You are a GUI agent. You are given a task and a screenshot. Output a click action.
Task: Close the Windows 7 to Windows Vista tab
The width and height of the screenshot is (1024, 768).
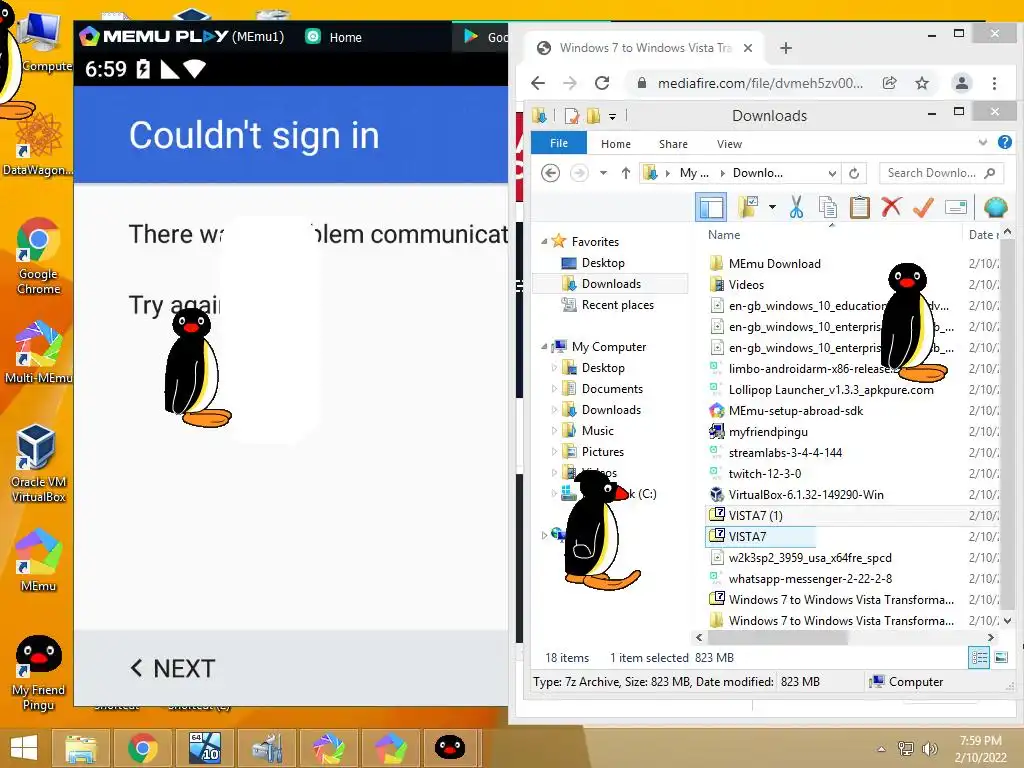(x=748, y=48)
